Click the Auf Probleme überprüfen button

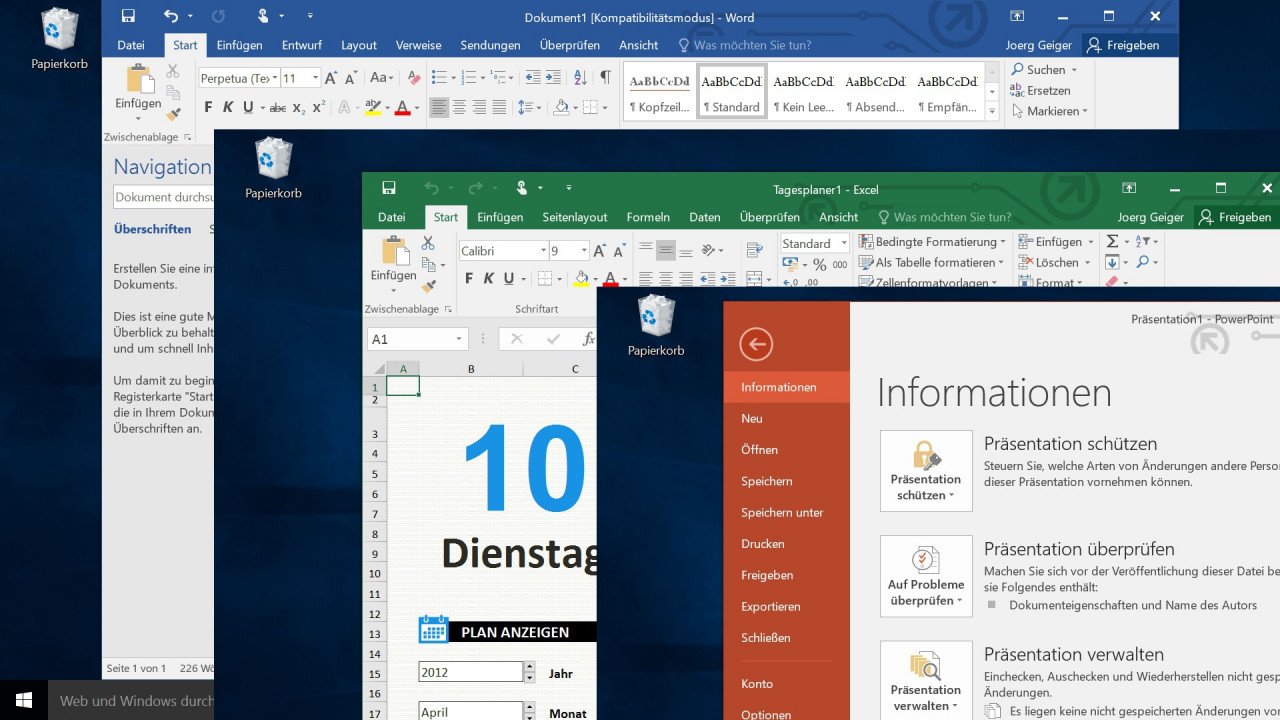pyautogui.click(x=925, y=576)
